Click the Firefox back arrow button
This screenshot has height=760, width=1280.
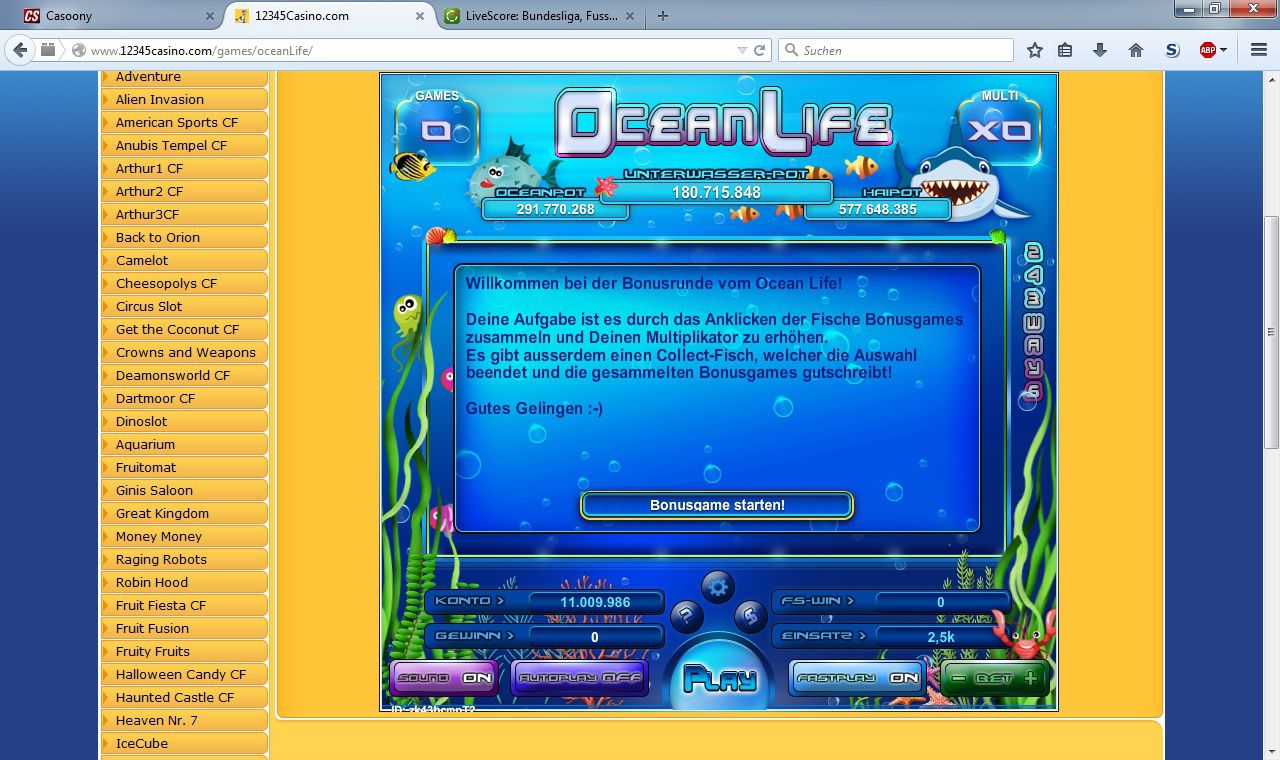tap(20, 50)
